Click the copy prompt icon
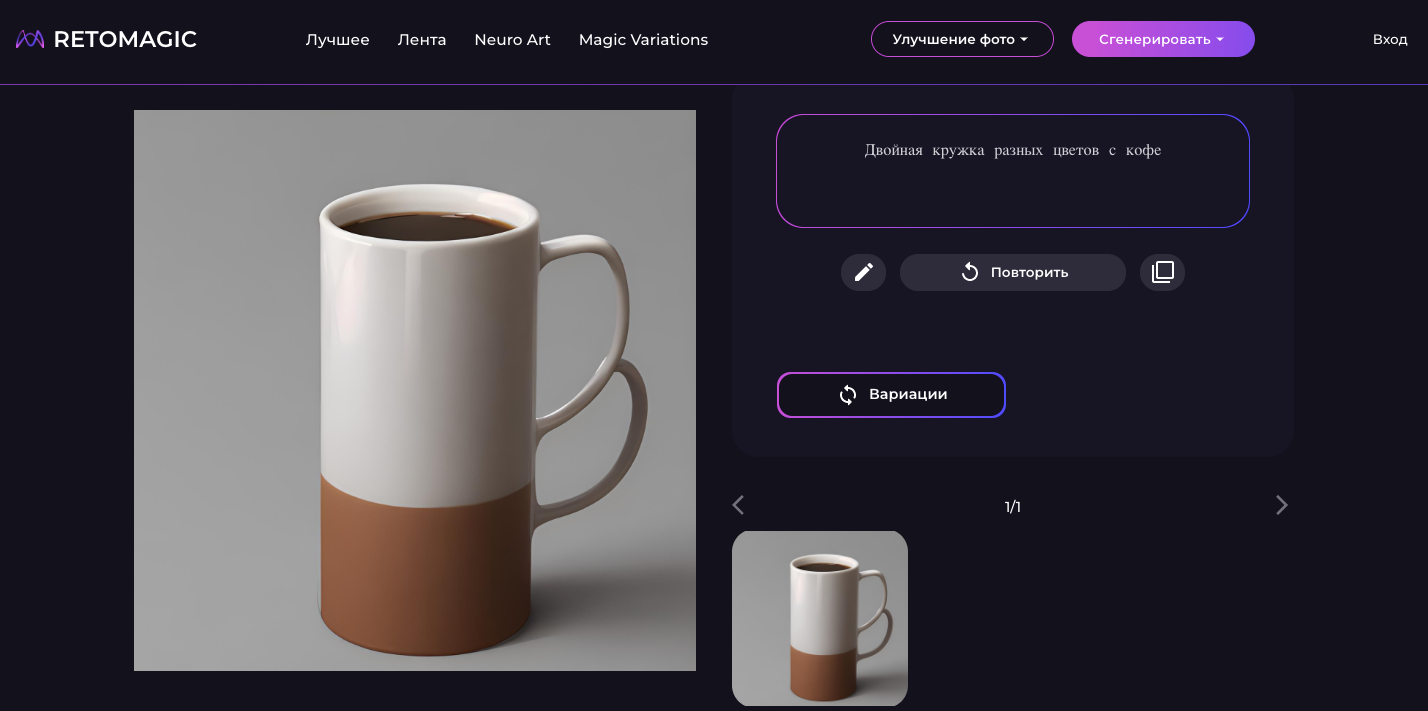This screenshot has height=711, width=1428. (1162, 272)
